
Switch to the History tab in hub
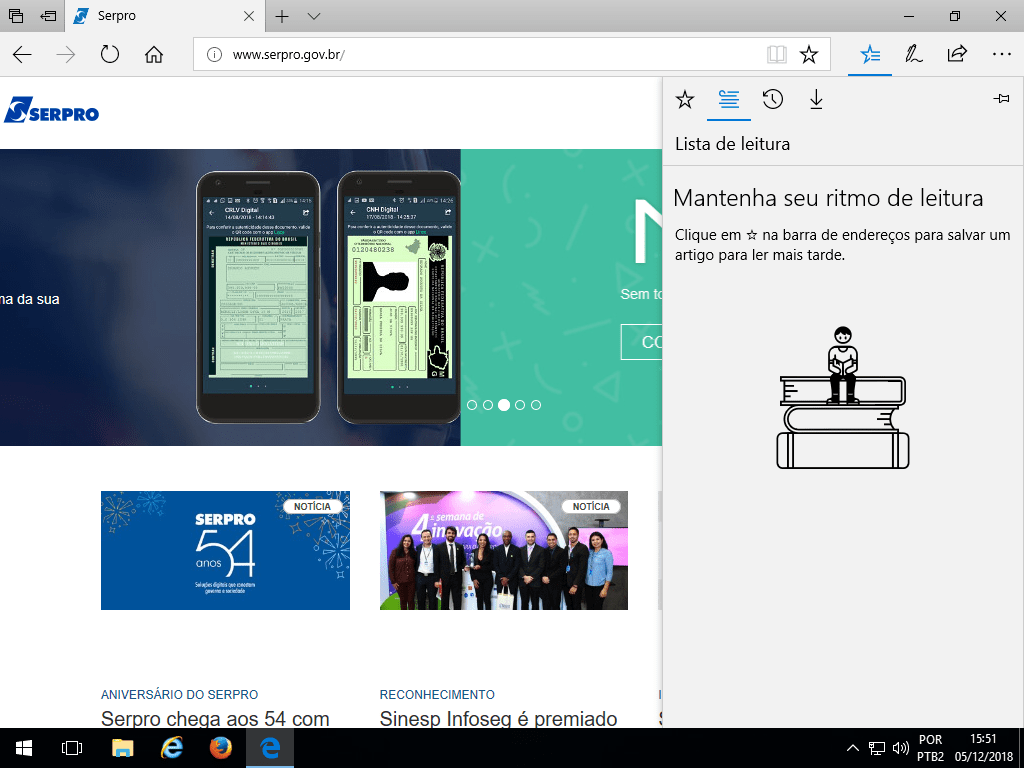[x=772, y=99]
